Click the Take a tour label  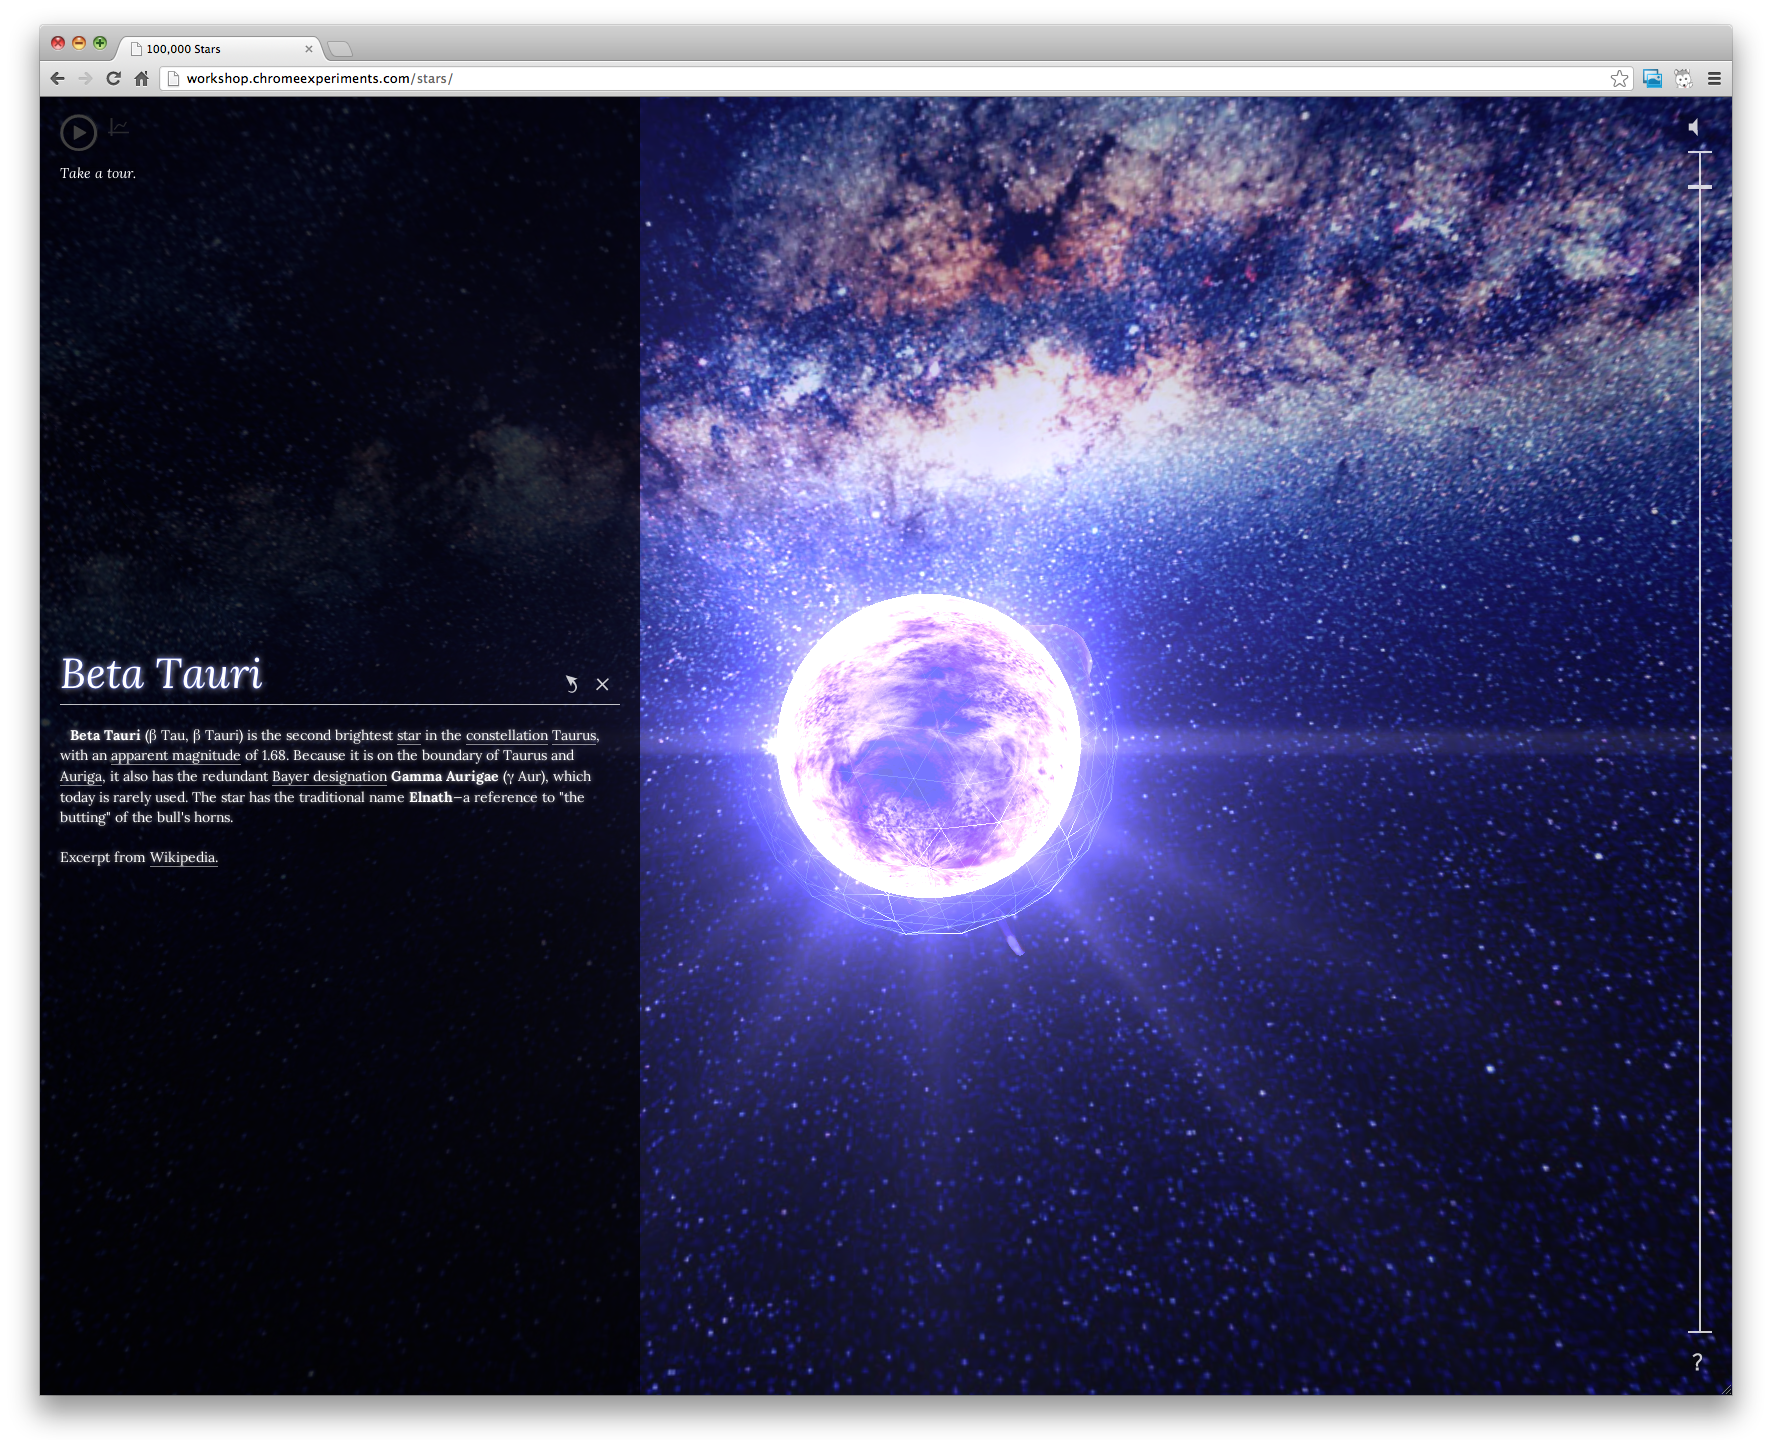coord(97,173)
